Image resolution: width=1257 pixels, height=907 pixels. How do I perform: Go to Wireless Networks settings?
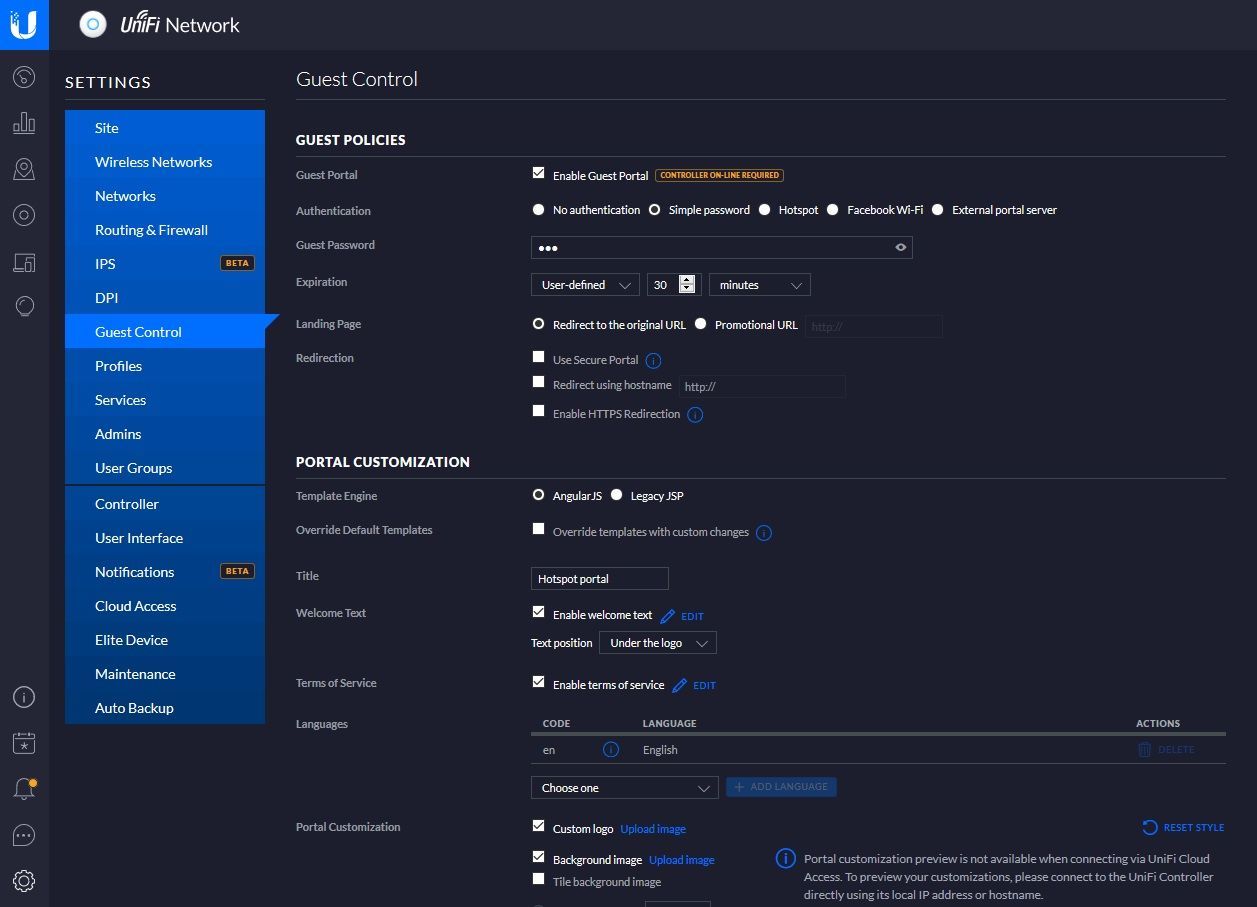153,162
